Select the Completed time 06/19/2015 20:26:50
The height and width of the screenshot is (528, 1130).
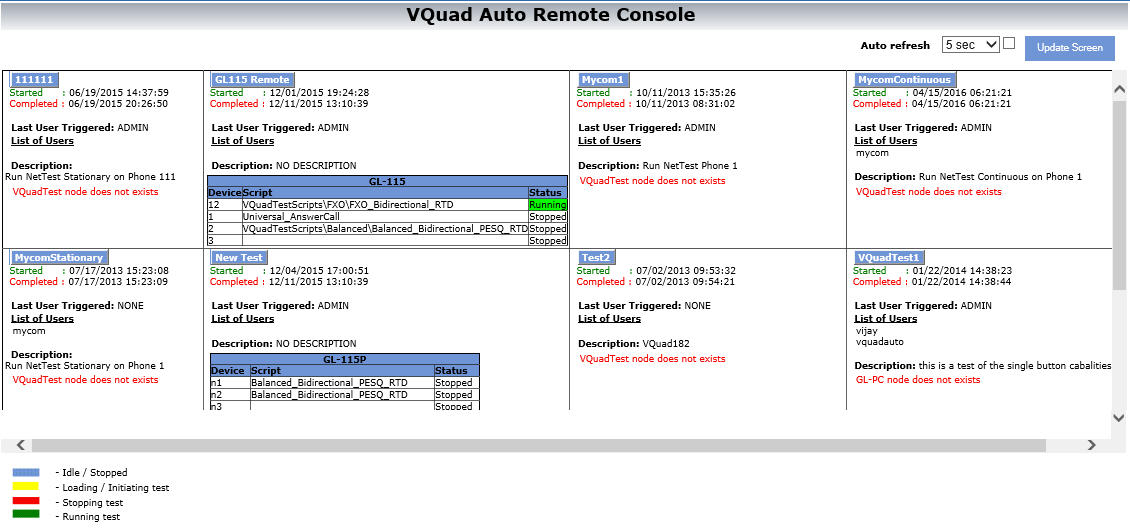tap(118, 103)
